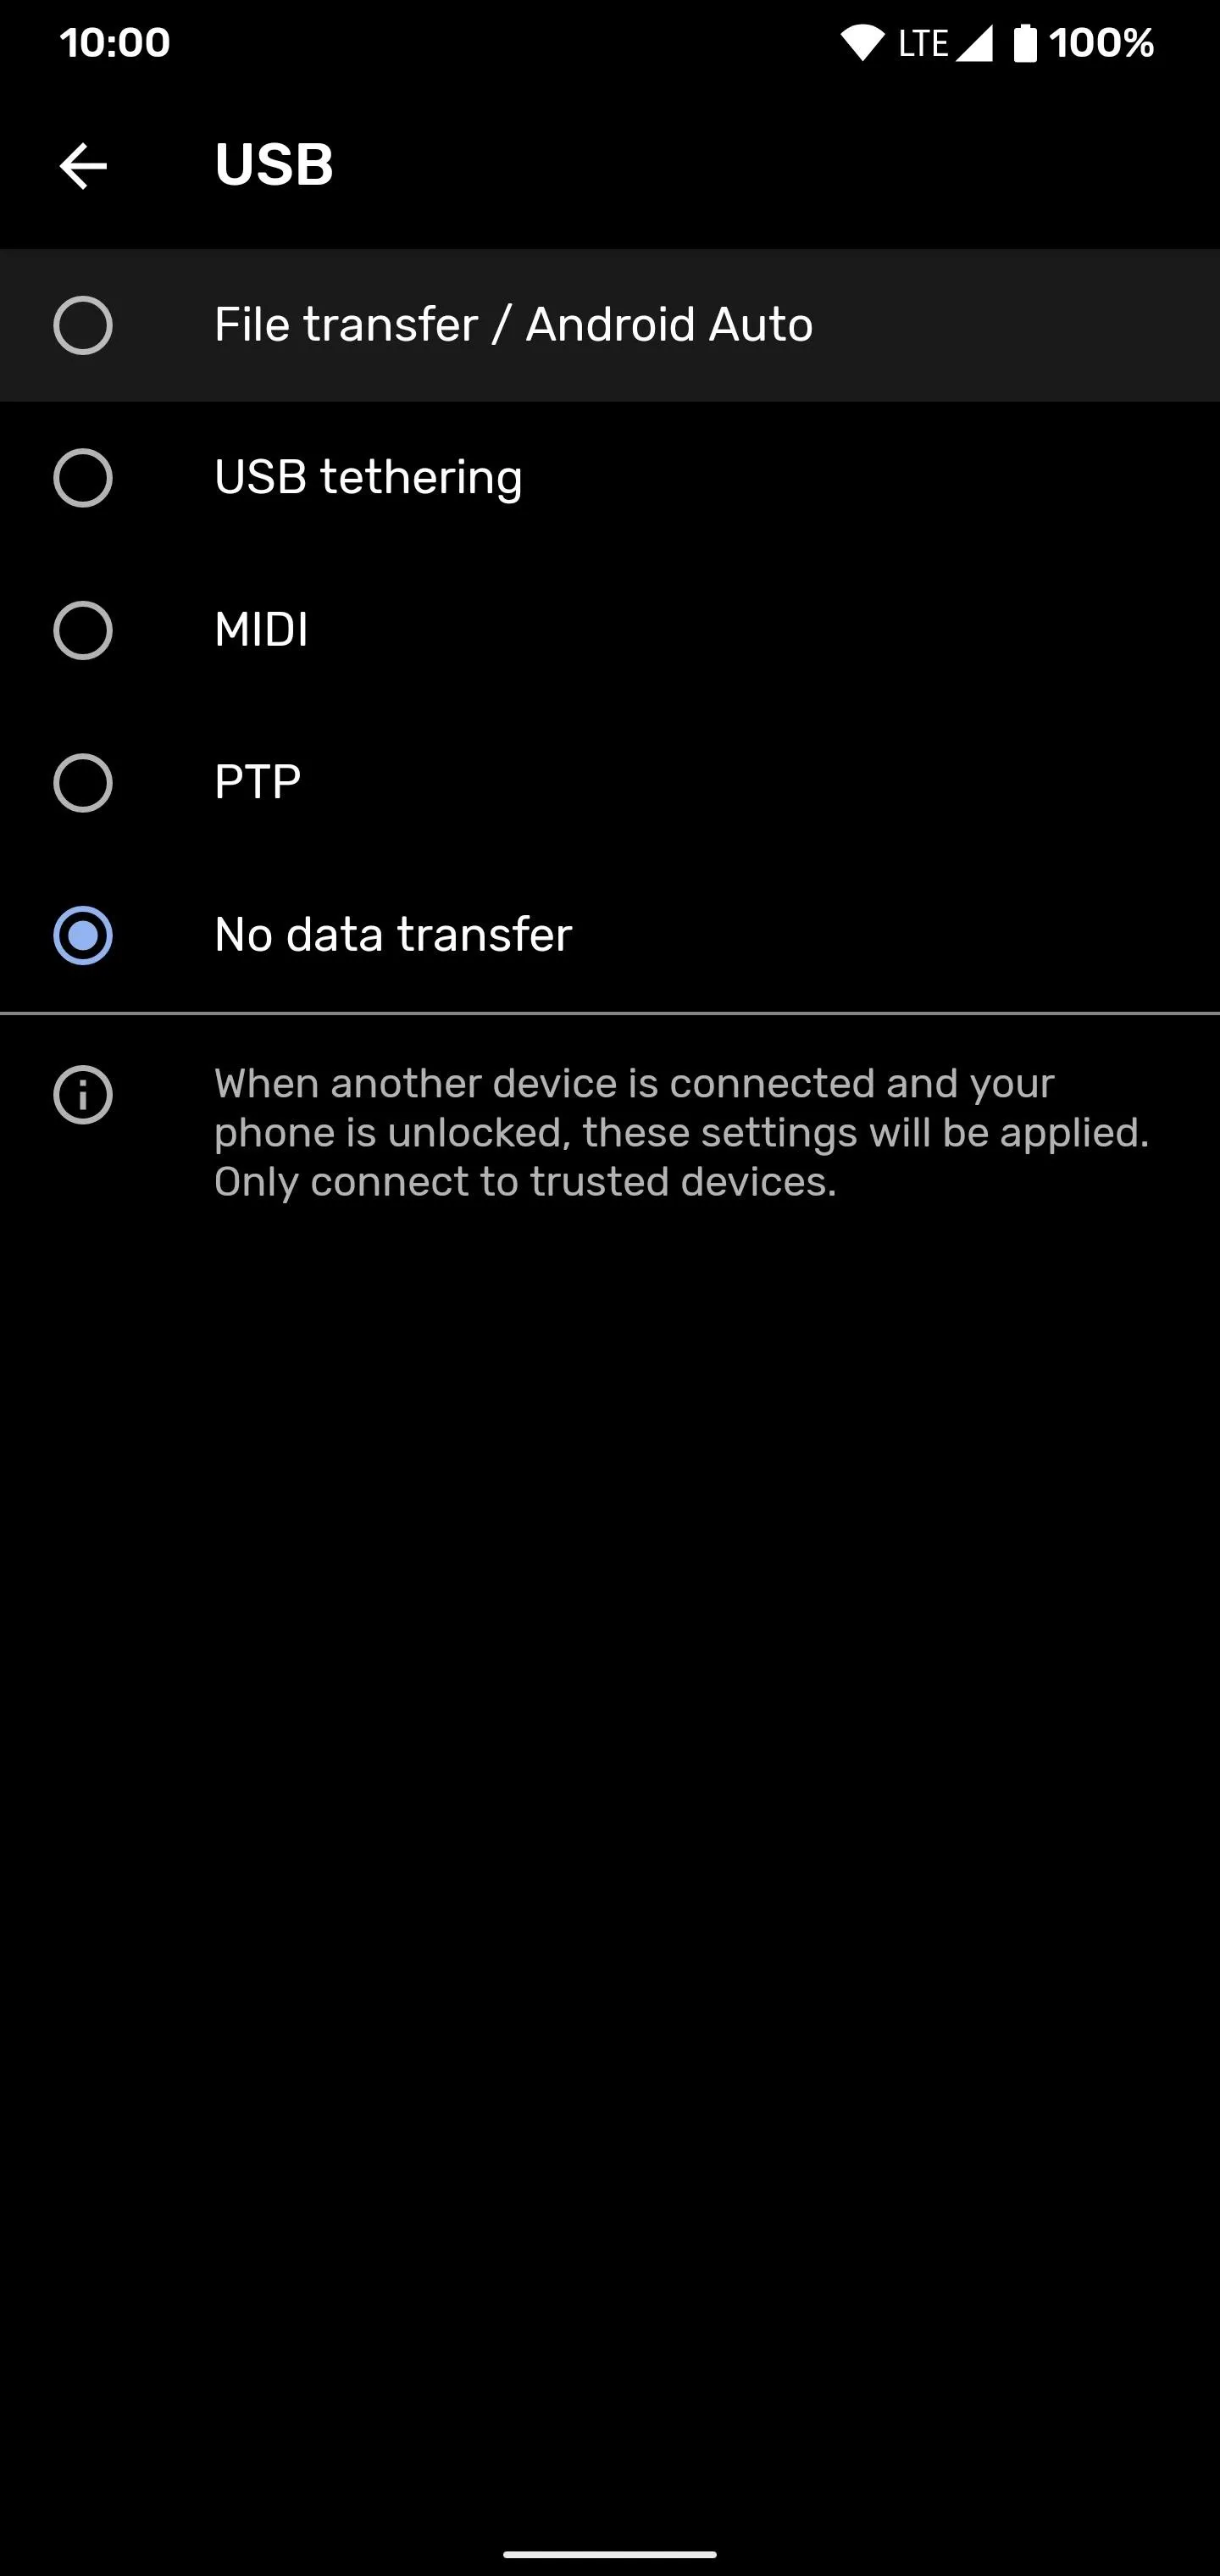Viewport: 1220px width, 2576px height.
Task: Select File transfer / Android Auto radio button
Action: coord(83,325)
